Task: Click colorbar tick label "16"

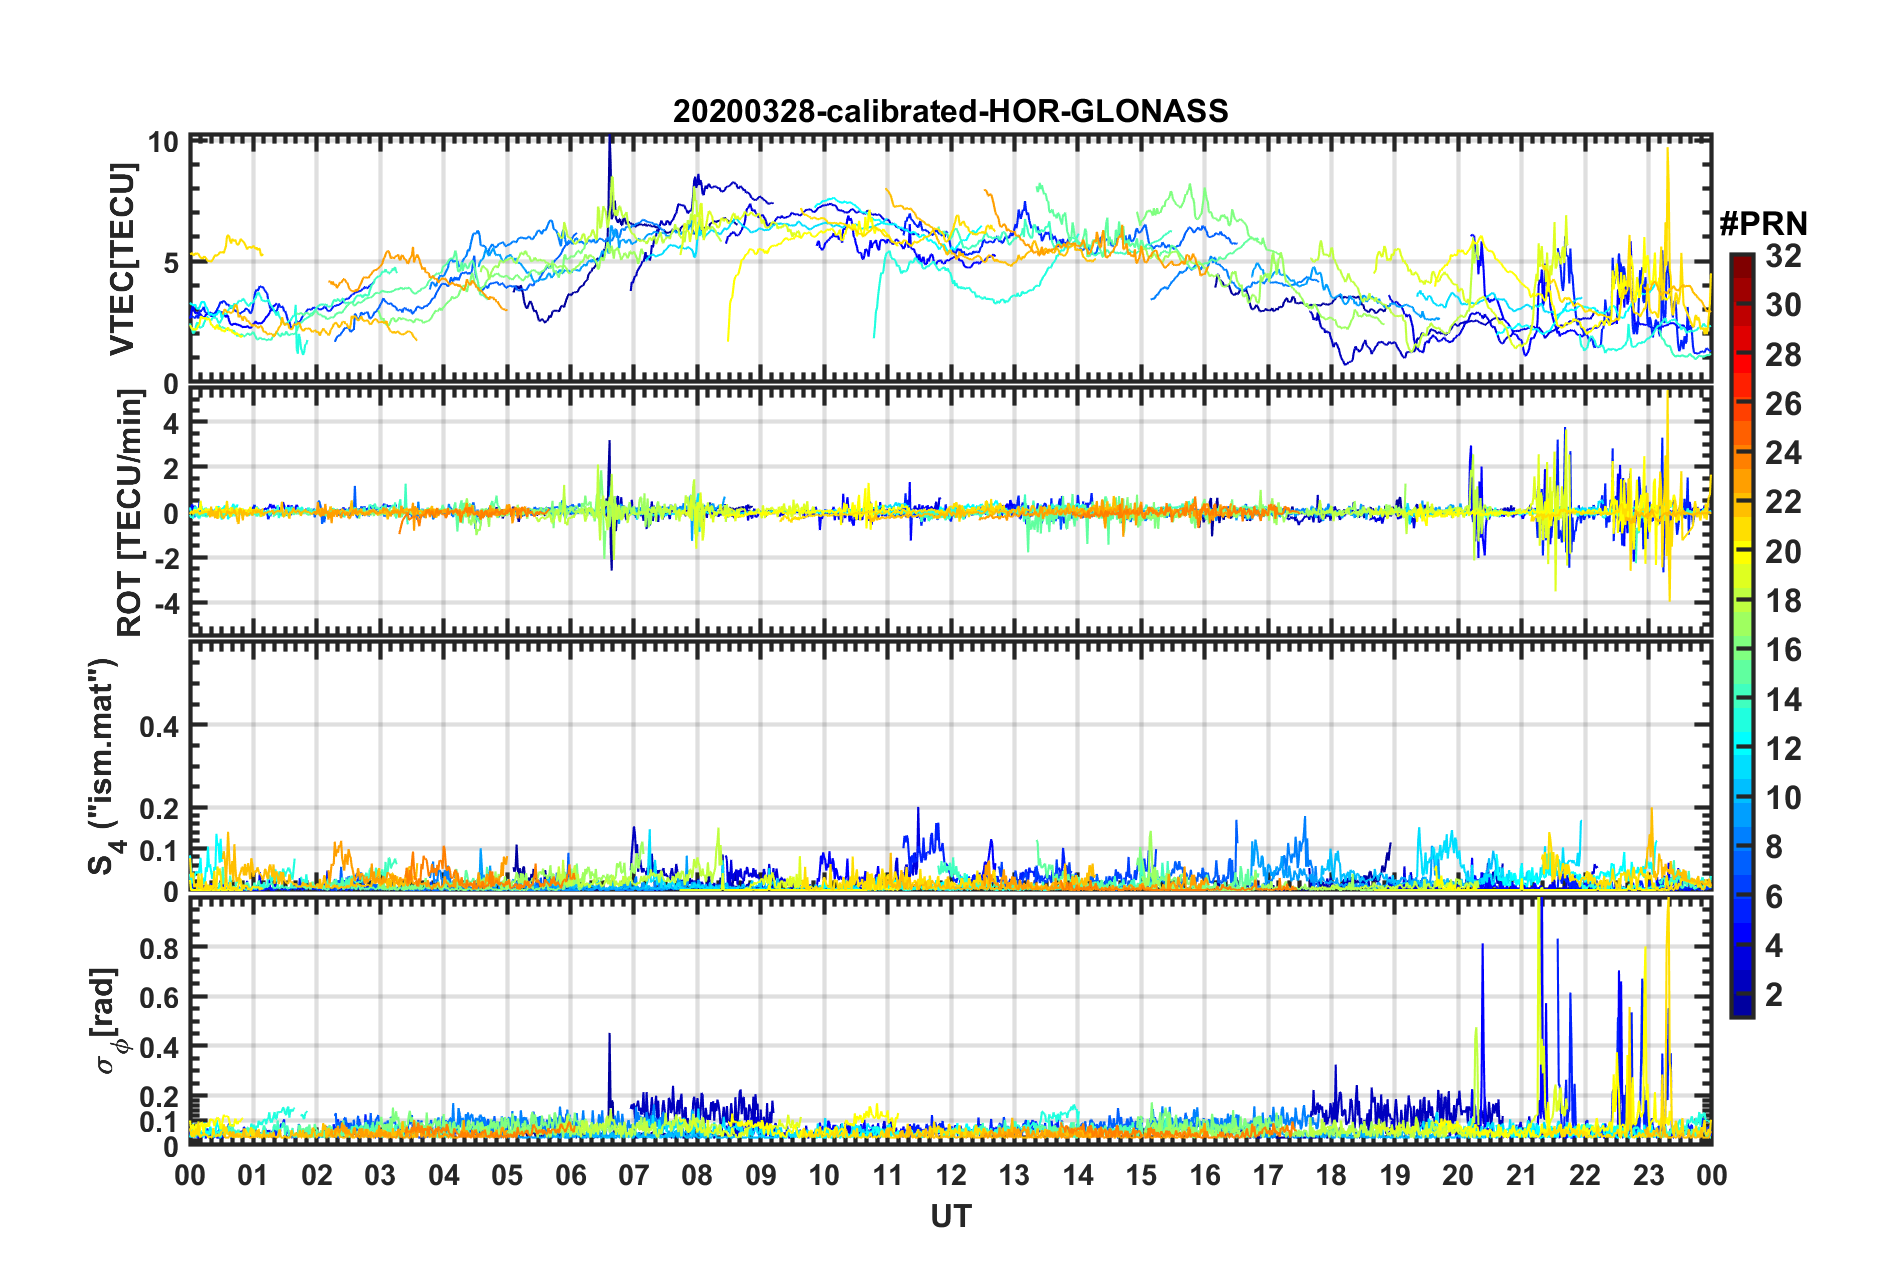Action: [1784, 650]
